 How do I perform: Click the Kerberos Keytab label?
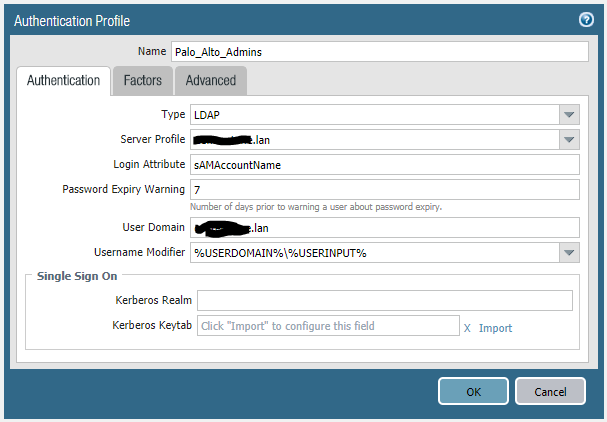point(152,325)
